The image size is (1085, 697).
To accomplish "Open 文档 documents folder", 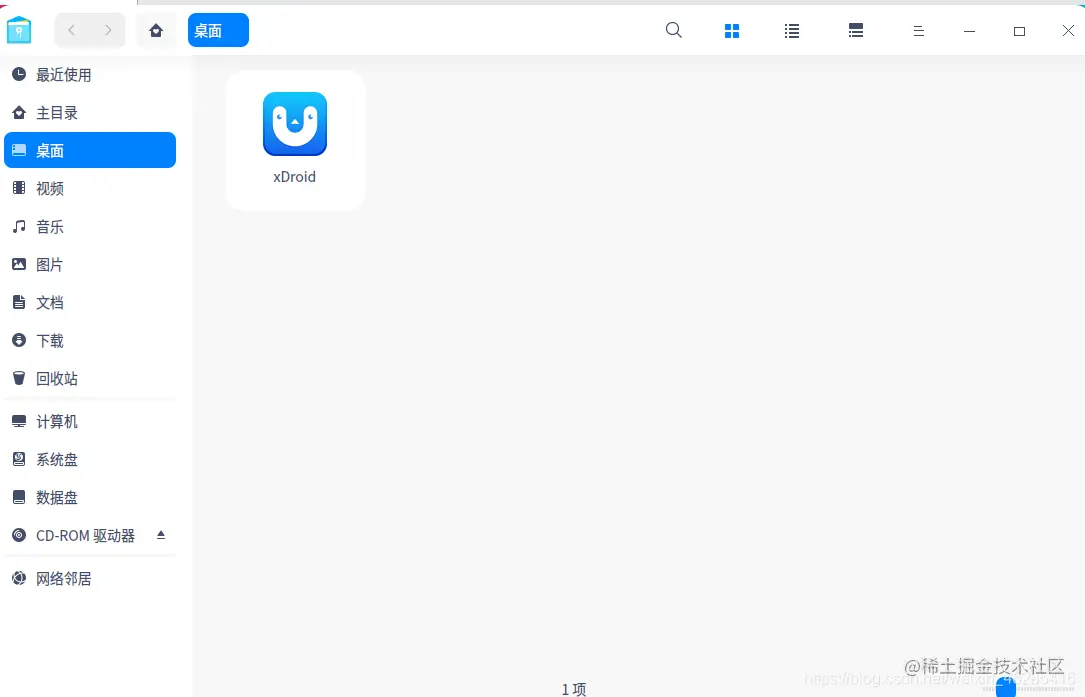I will click(90, 302).
